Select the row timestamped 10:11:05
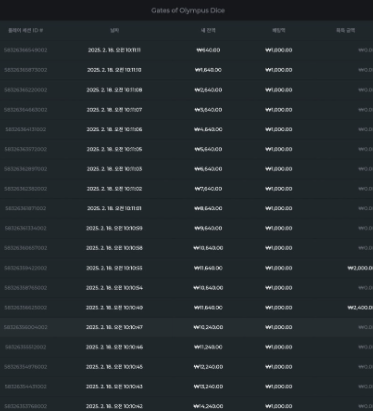The width and height of the screenshot is (373, 411). click(x=186, y=149)
